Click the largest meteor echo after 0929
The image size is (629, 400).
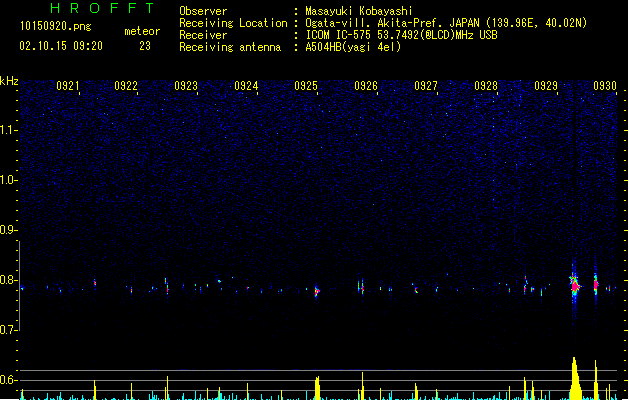(x=575, y=285)
